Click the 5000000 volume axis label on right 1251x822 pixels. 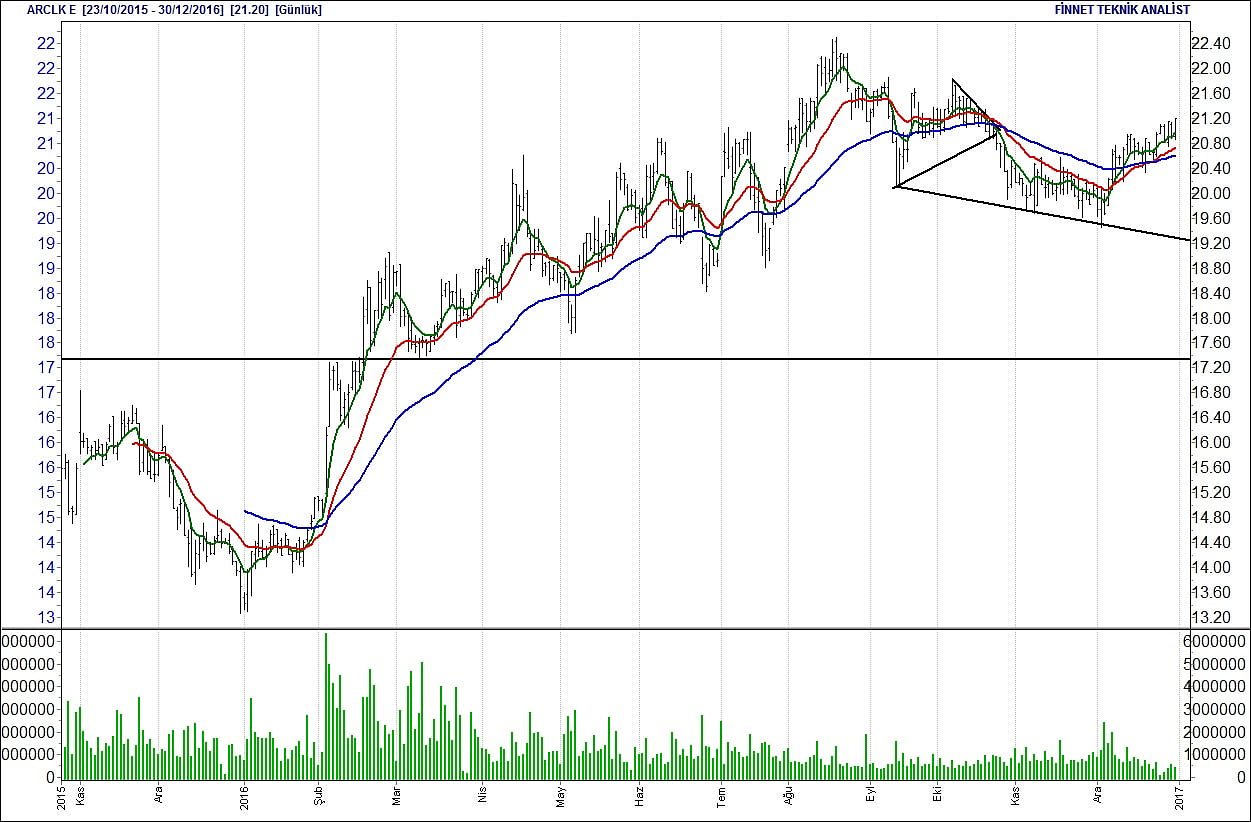[1216, 664]
